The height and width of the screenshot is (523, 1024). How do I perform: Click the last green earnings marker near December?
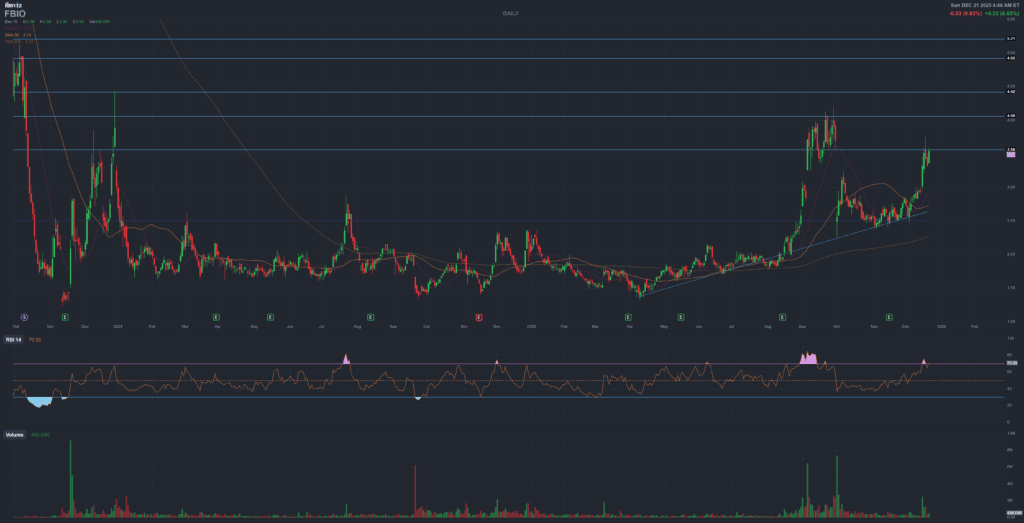[x=887, y=316]
